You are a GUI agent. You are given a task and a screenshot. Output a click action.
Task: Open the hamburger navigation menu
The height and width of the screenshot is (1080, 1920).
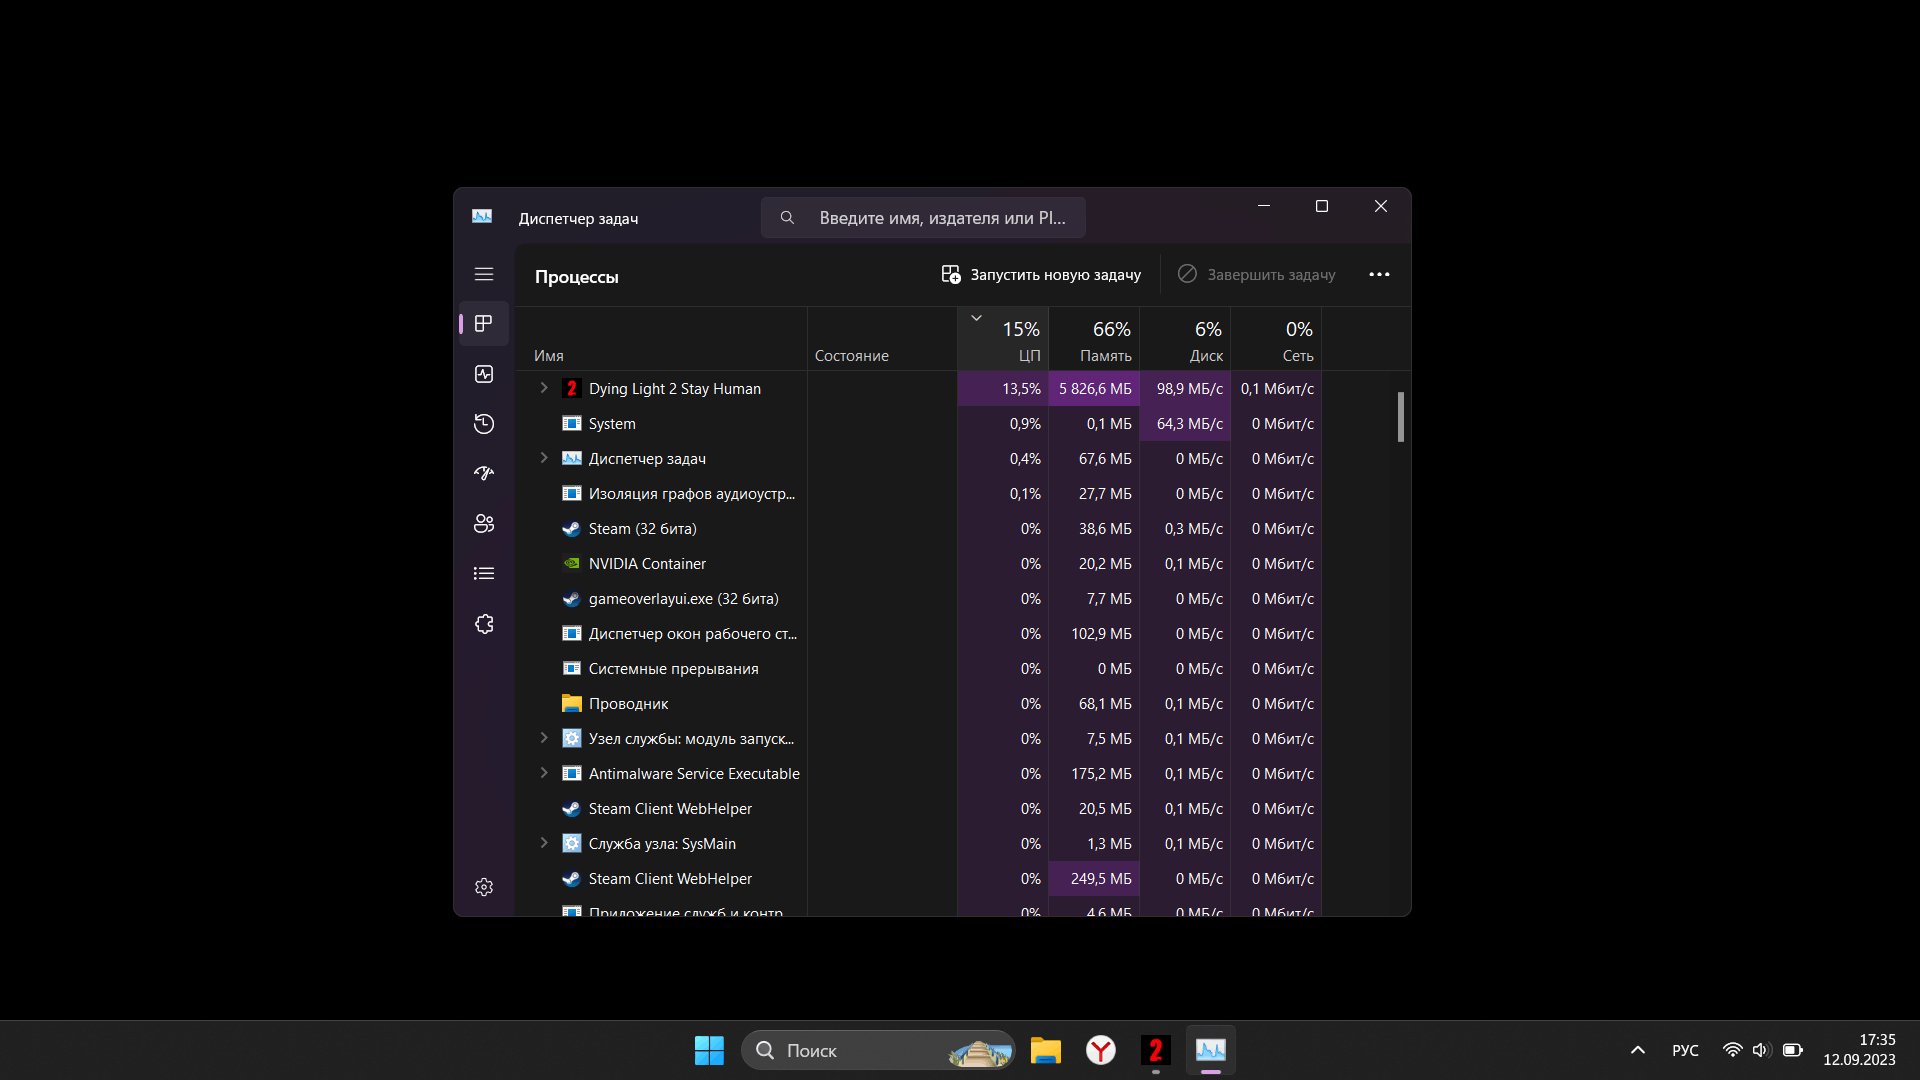tap(484, 274)
